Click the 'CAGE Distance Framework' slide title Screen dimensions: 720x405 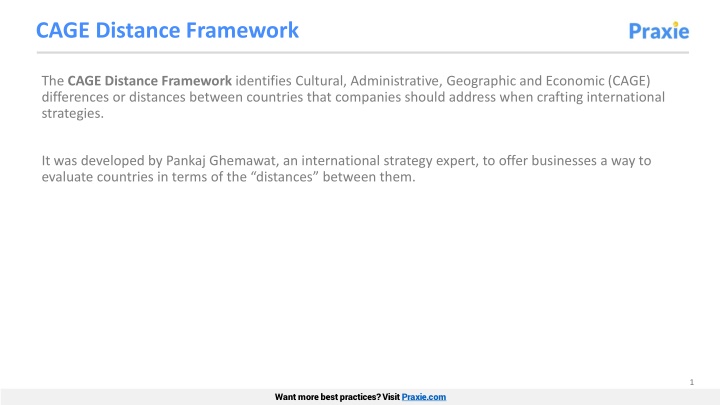(x=167, y=30)
